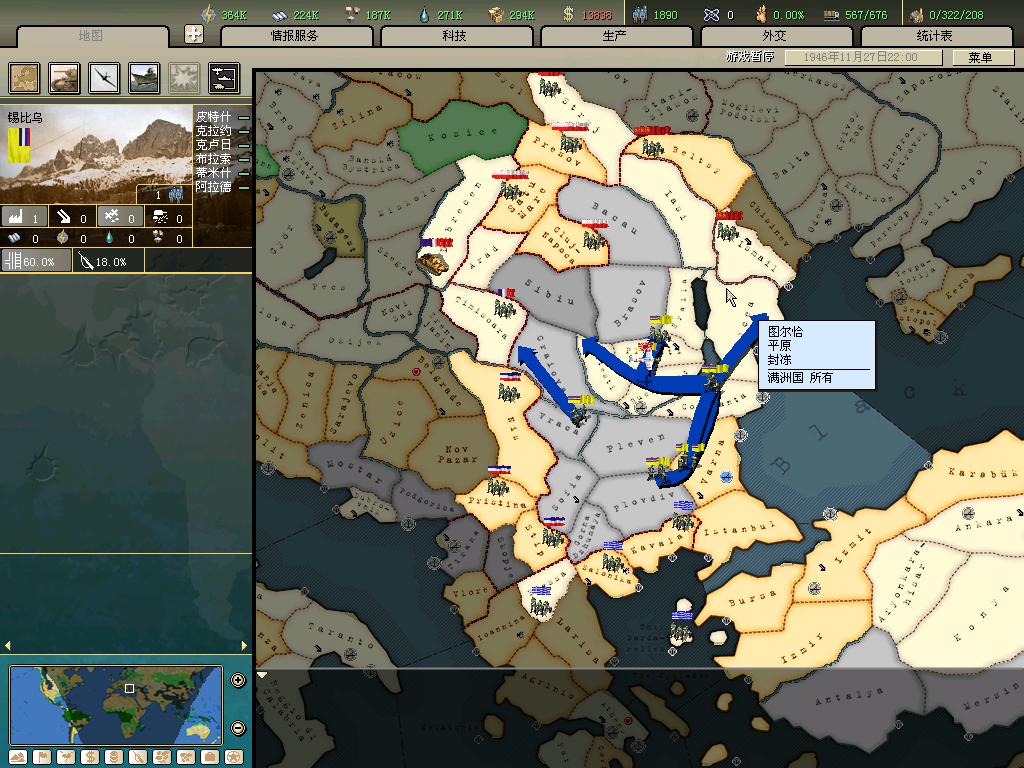Zoom in with the minimap plus button
Image resolution: width=1024 pixels, height=768 pixels.
coord(238,681)
